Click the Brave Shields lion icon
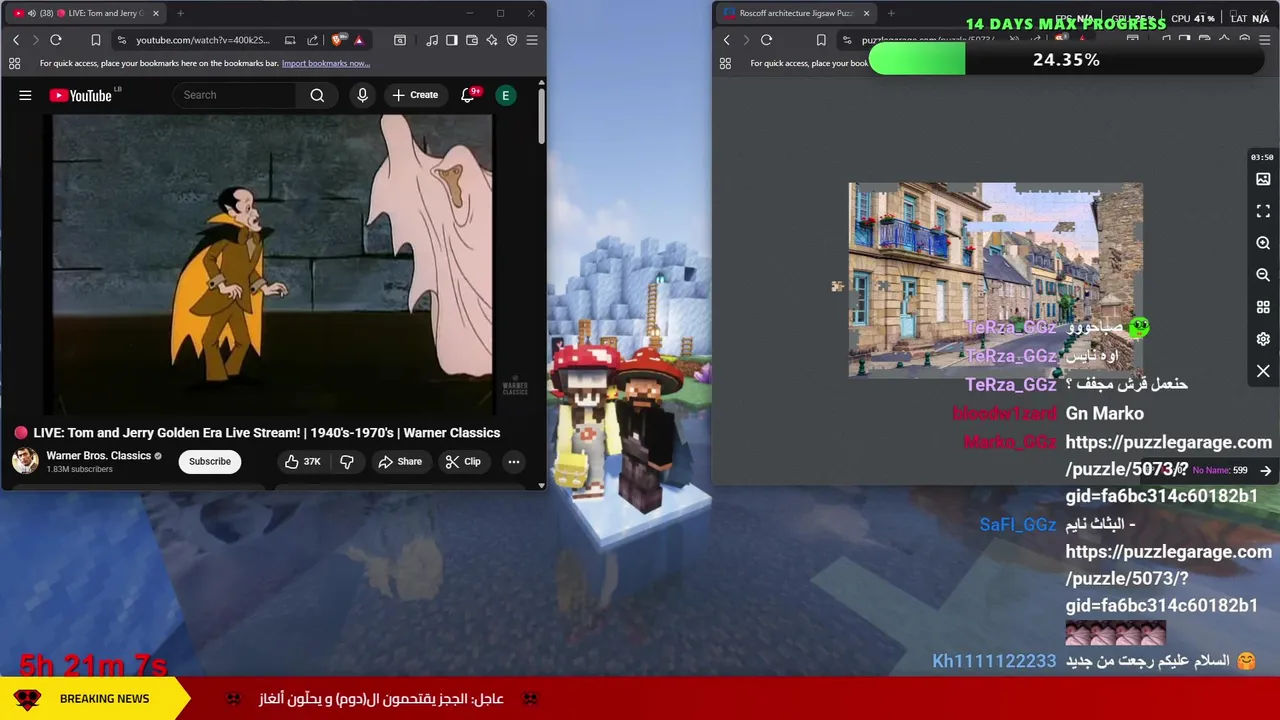This screenshot has width=1280, height=720. tap(338, 40)
